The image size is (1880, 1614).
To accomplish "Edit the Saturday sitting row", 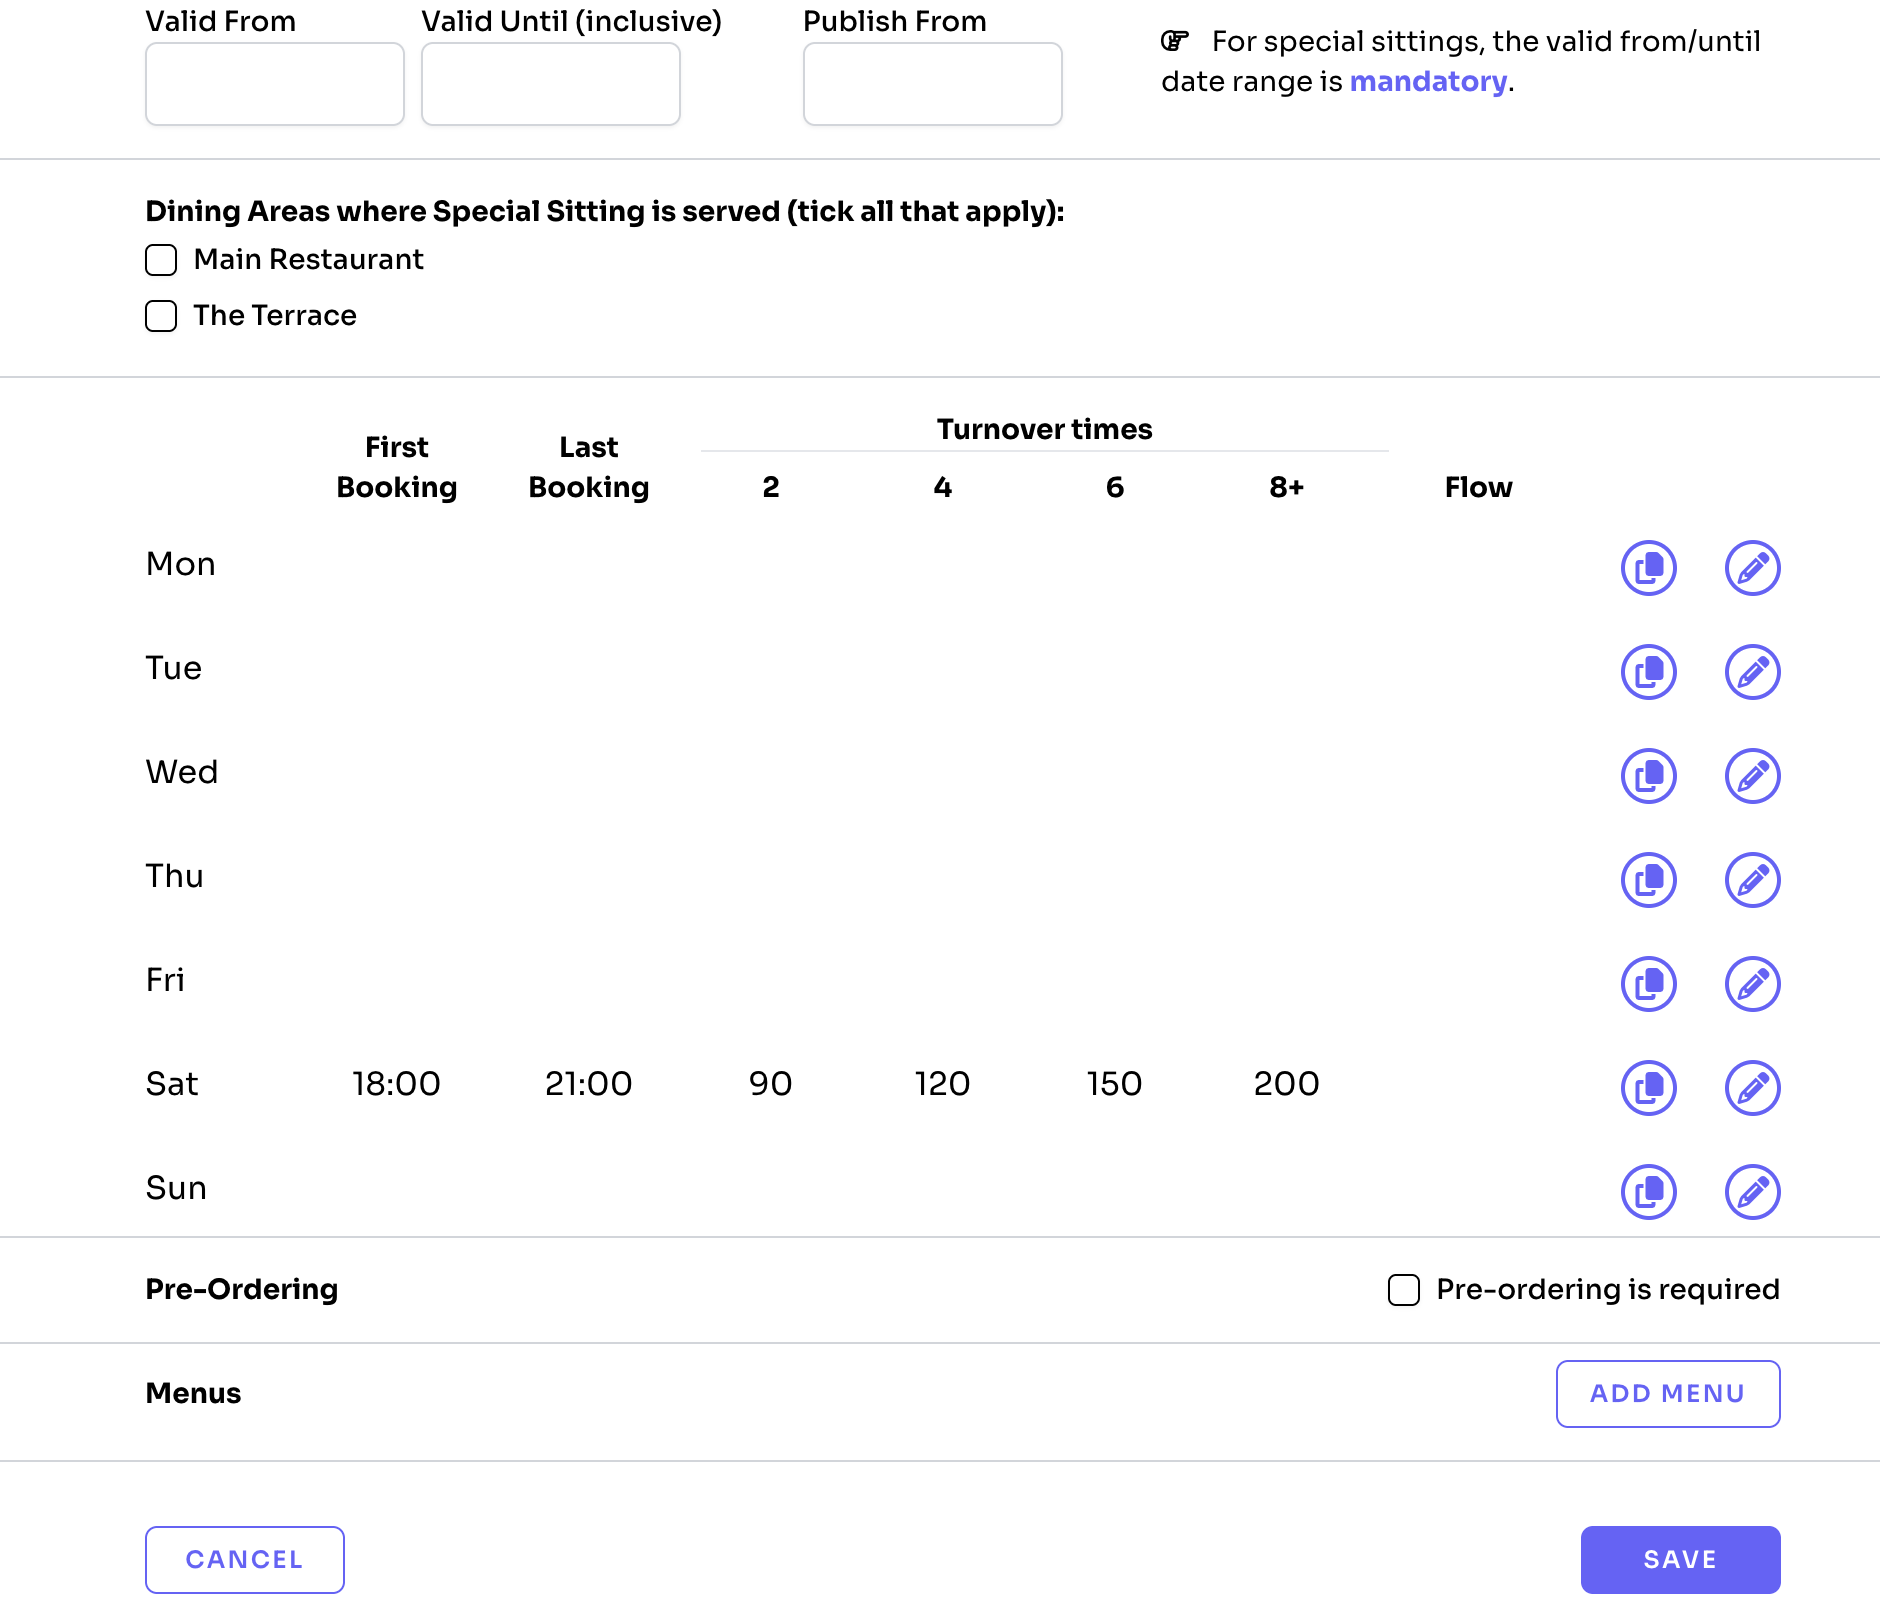I will point(1752,1088).
